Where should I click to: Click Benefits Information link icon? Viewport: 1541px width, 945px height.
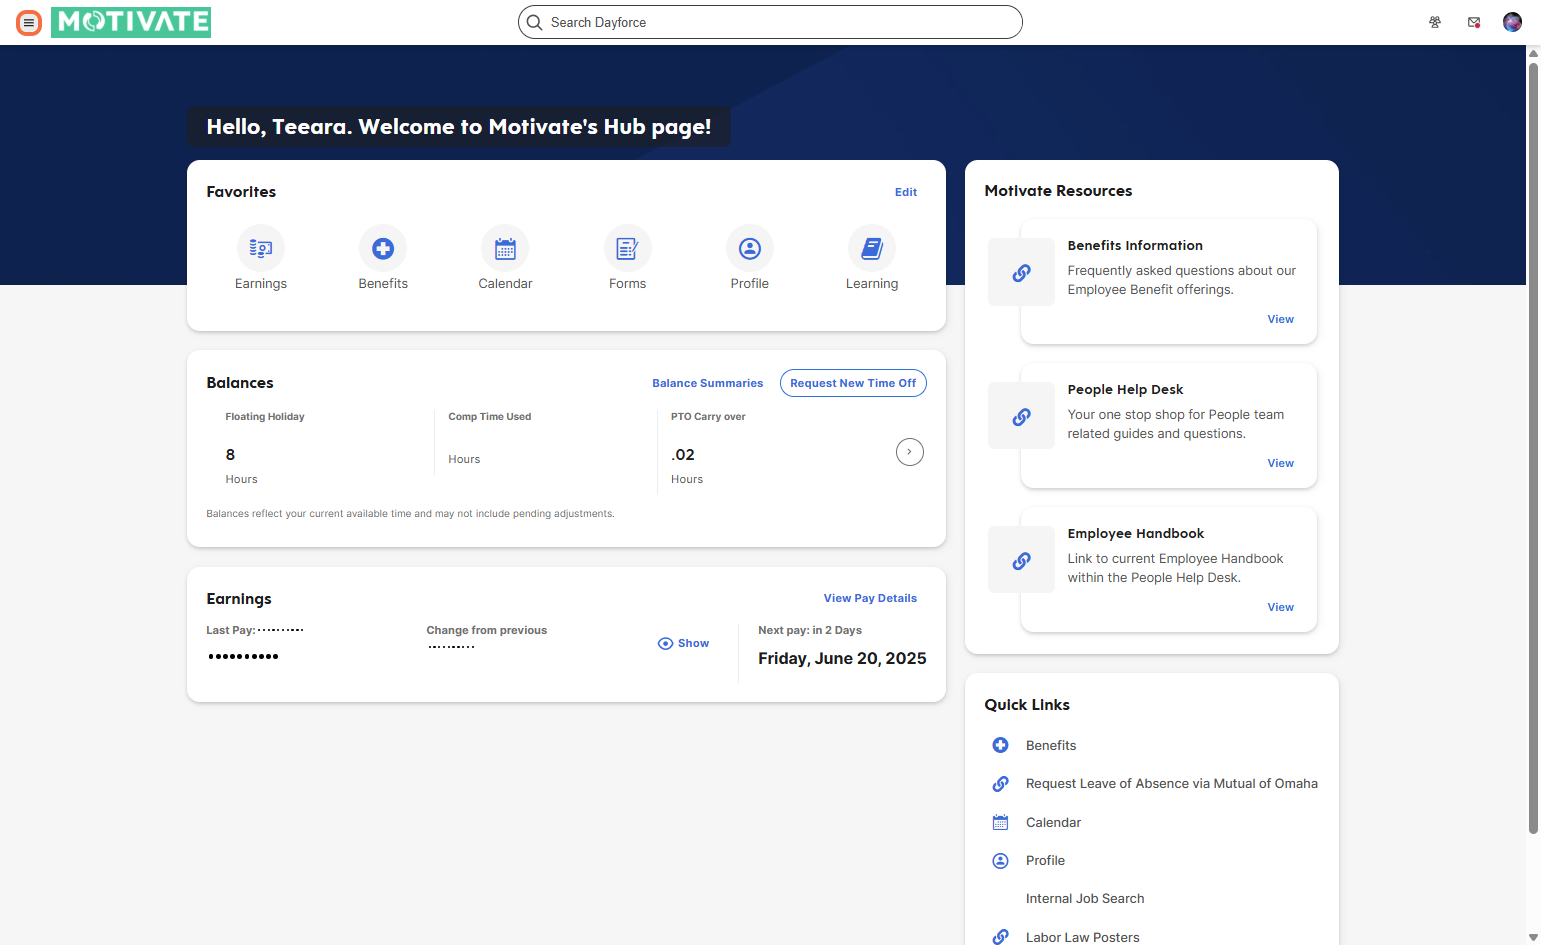(x=1021, y=272)
